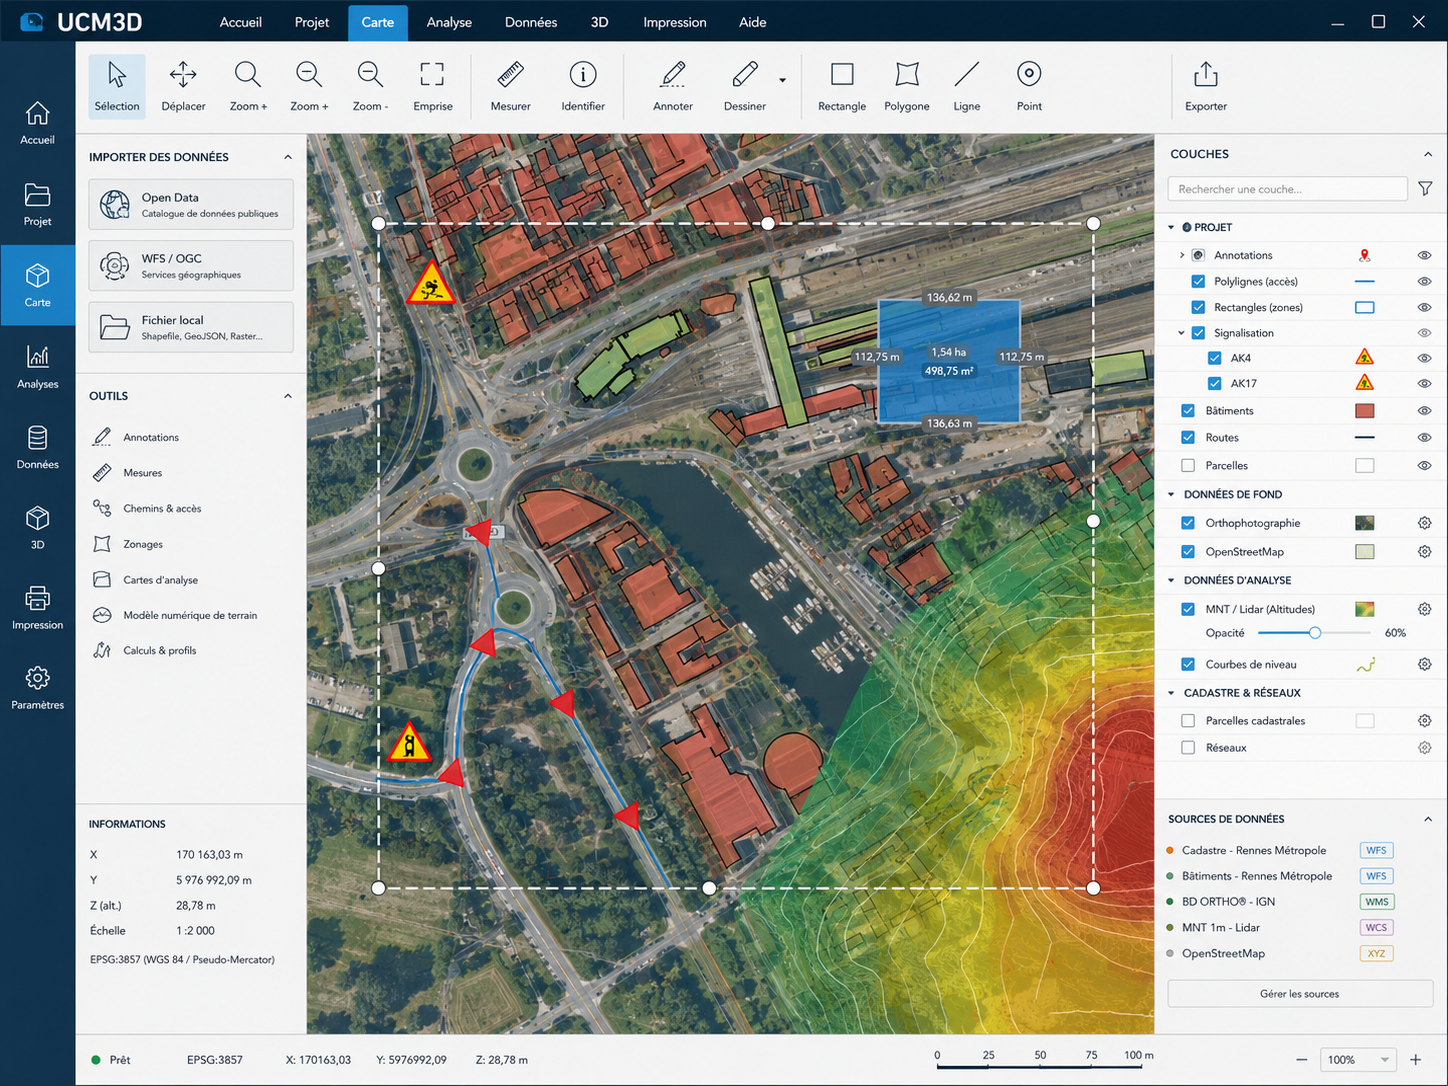Open the Open Data public catalogue
Viewport: 1448px width, 1086px height.
[x=191, y=204]
